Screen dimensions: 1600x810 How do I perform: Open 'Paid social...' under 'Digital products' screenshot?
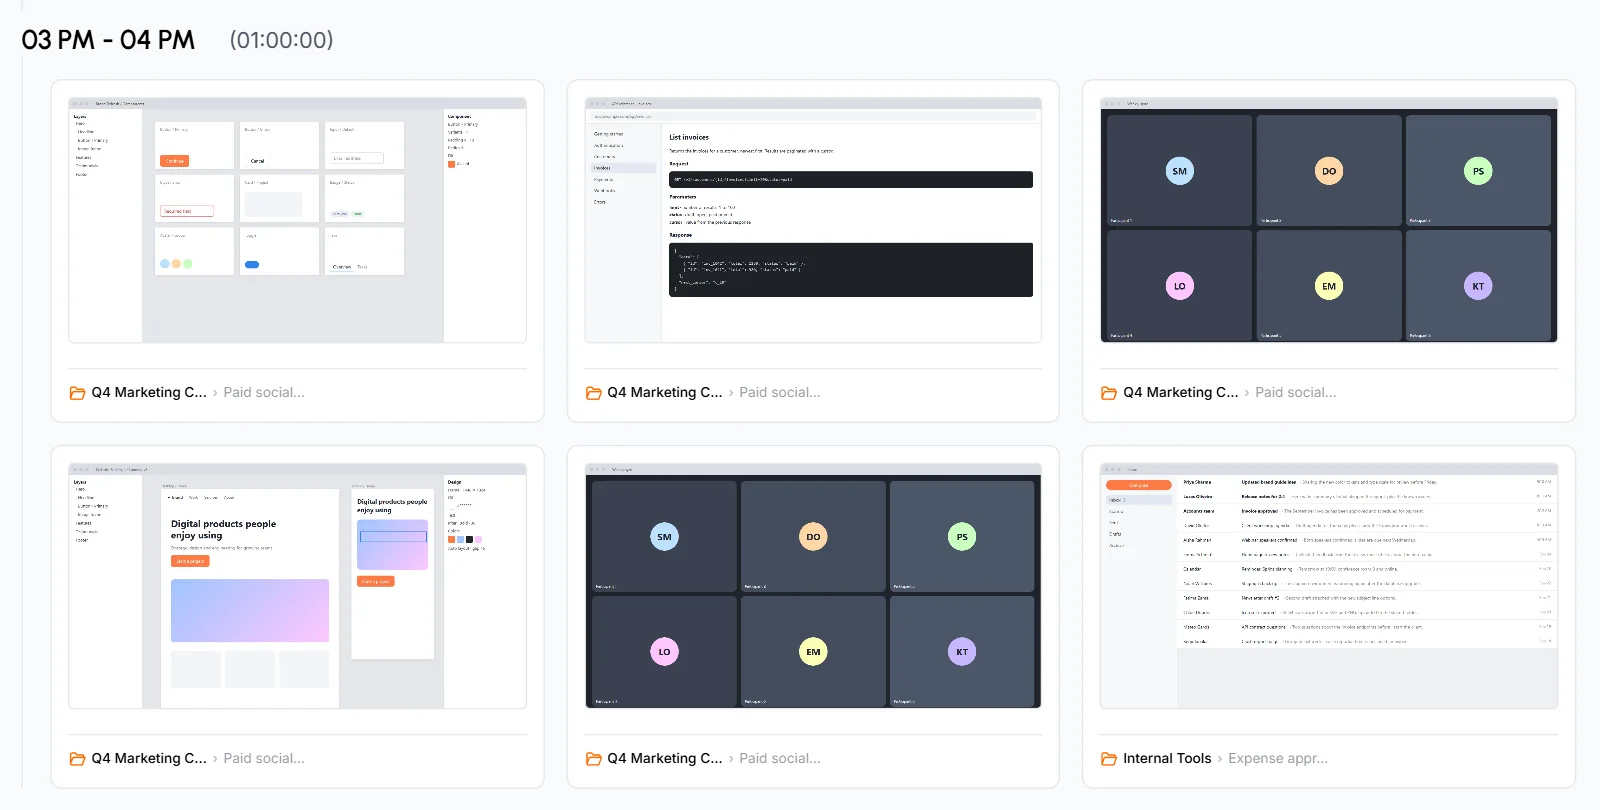click(264, 759)
